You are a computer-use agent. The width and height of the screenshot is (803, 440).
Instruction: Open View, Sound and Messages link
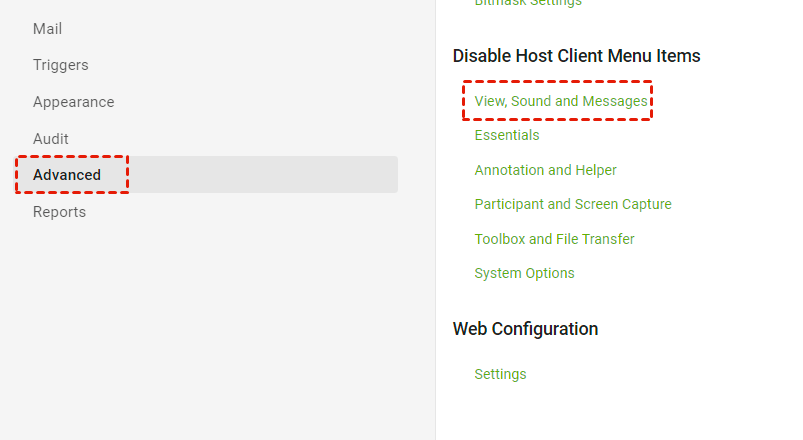(560, 101)
